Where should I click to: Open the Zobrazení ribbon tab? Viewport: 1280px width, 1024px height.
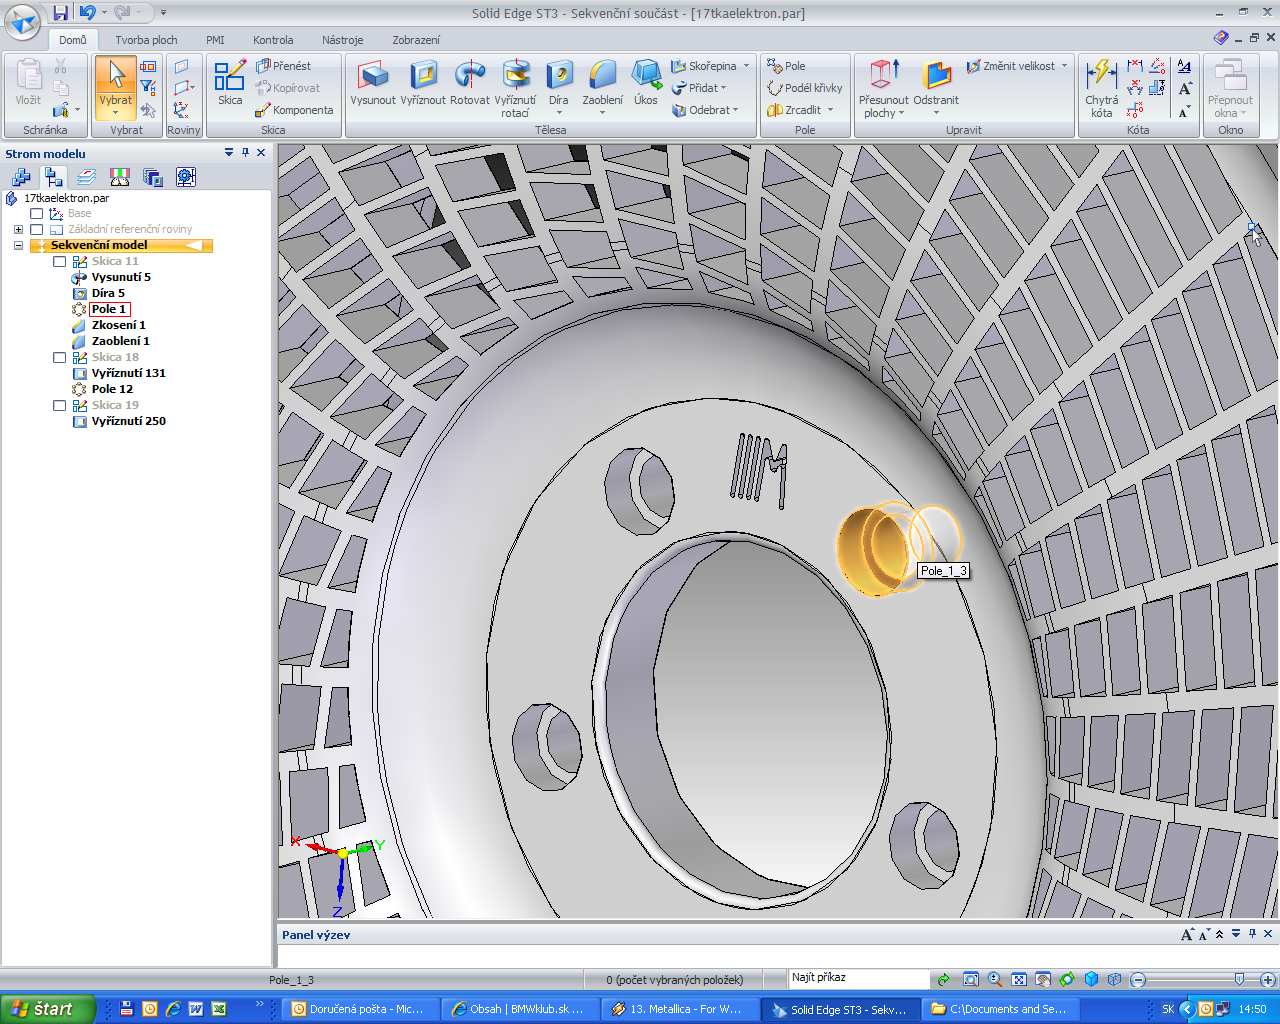click(x=415, y=40)
